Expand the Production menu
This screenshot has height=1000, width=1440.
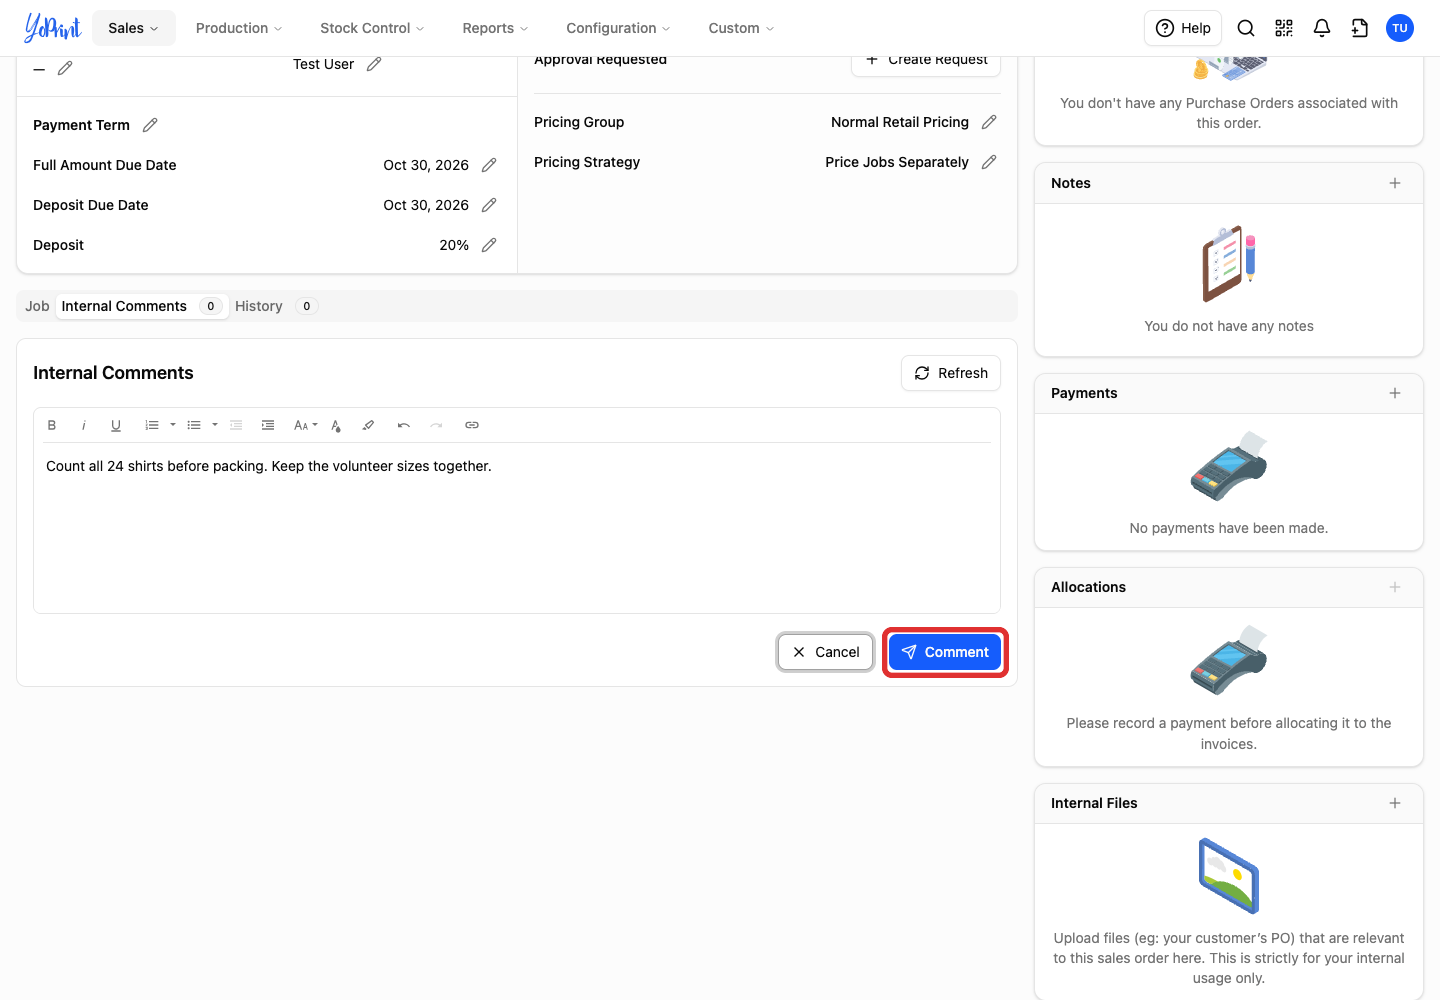click(239, 28)
